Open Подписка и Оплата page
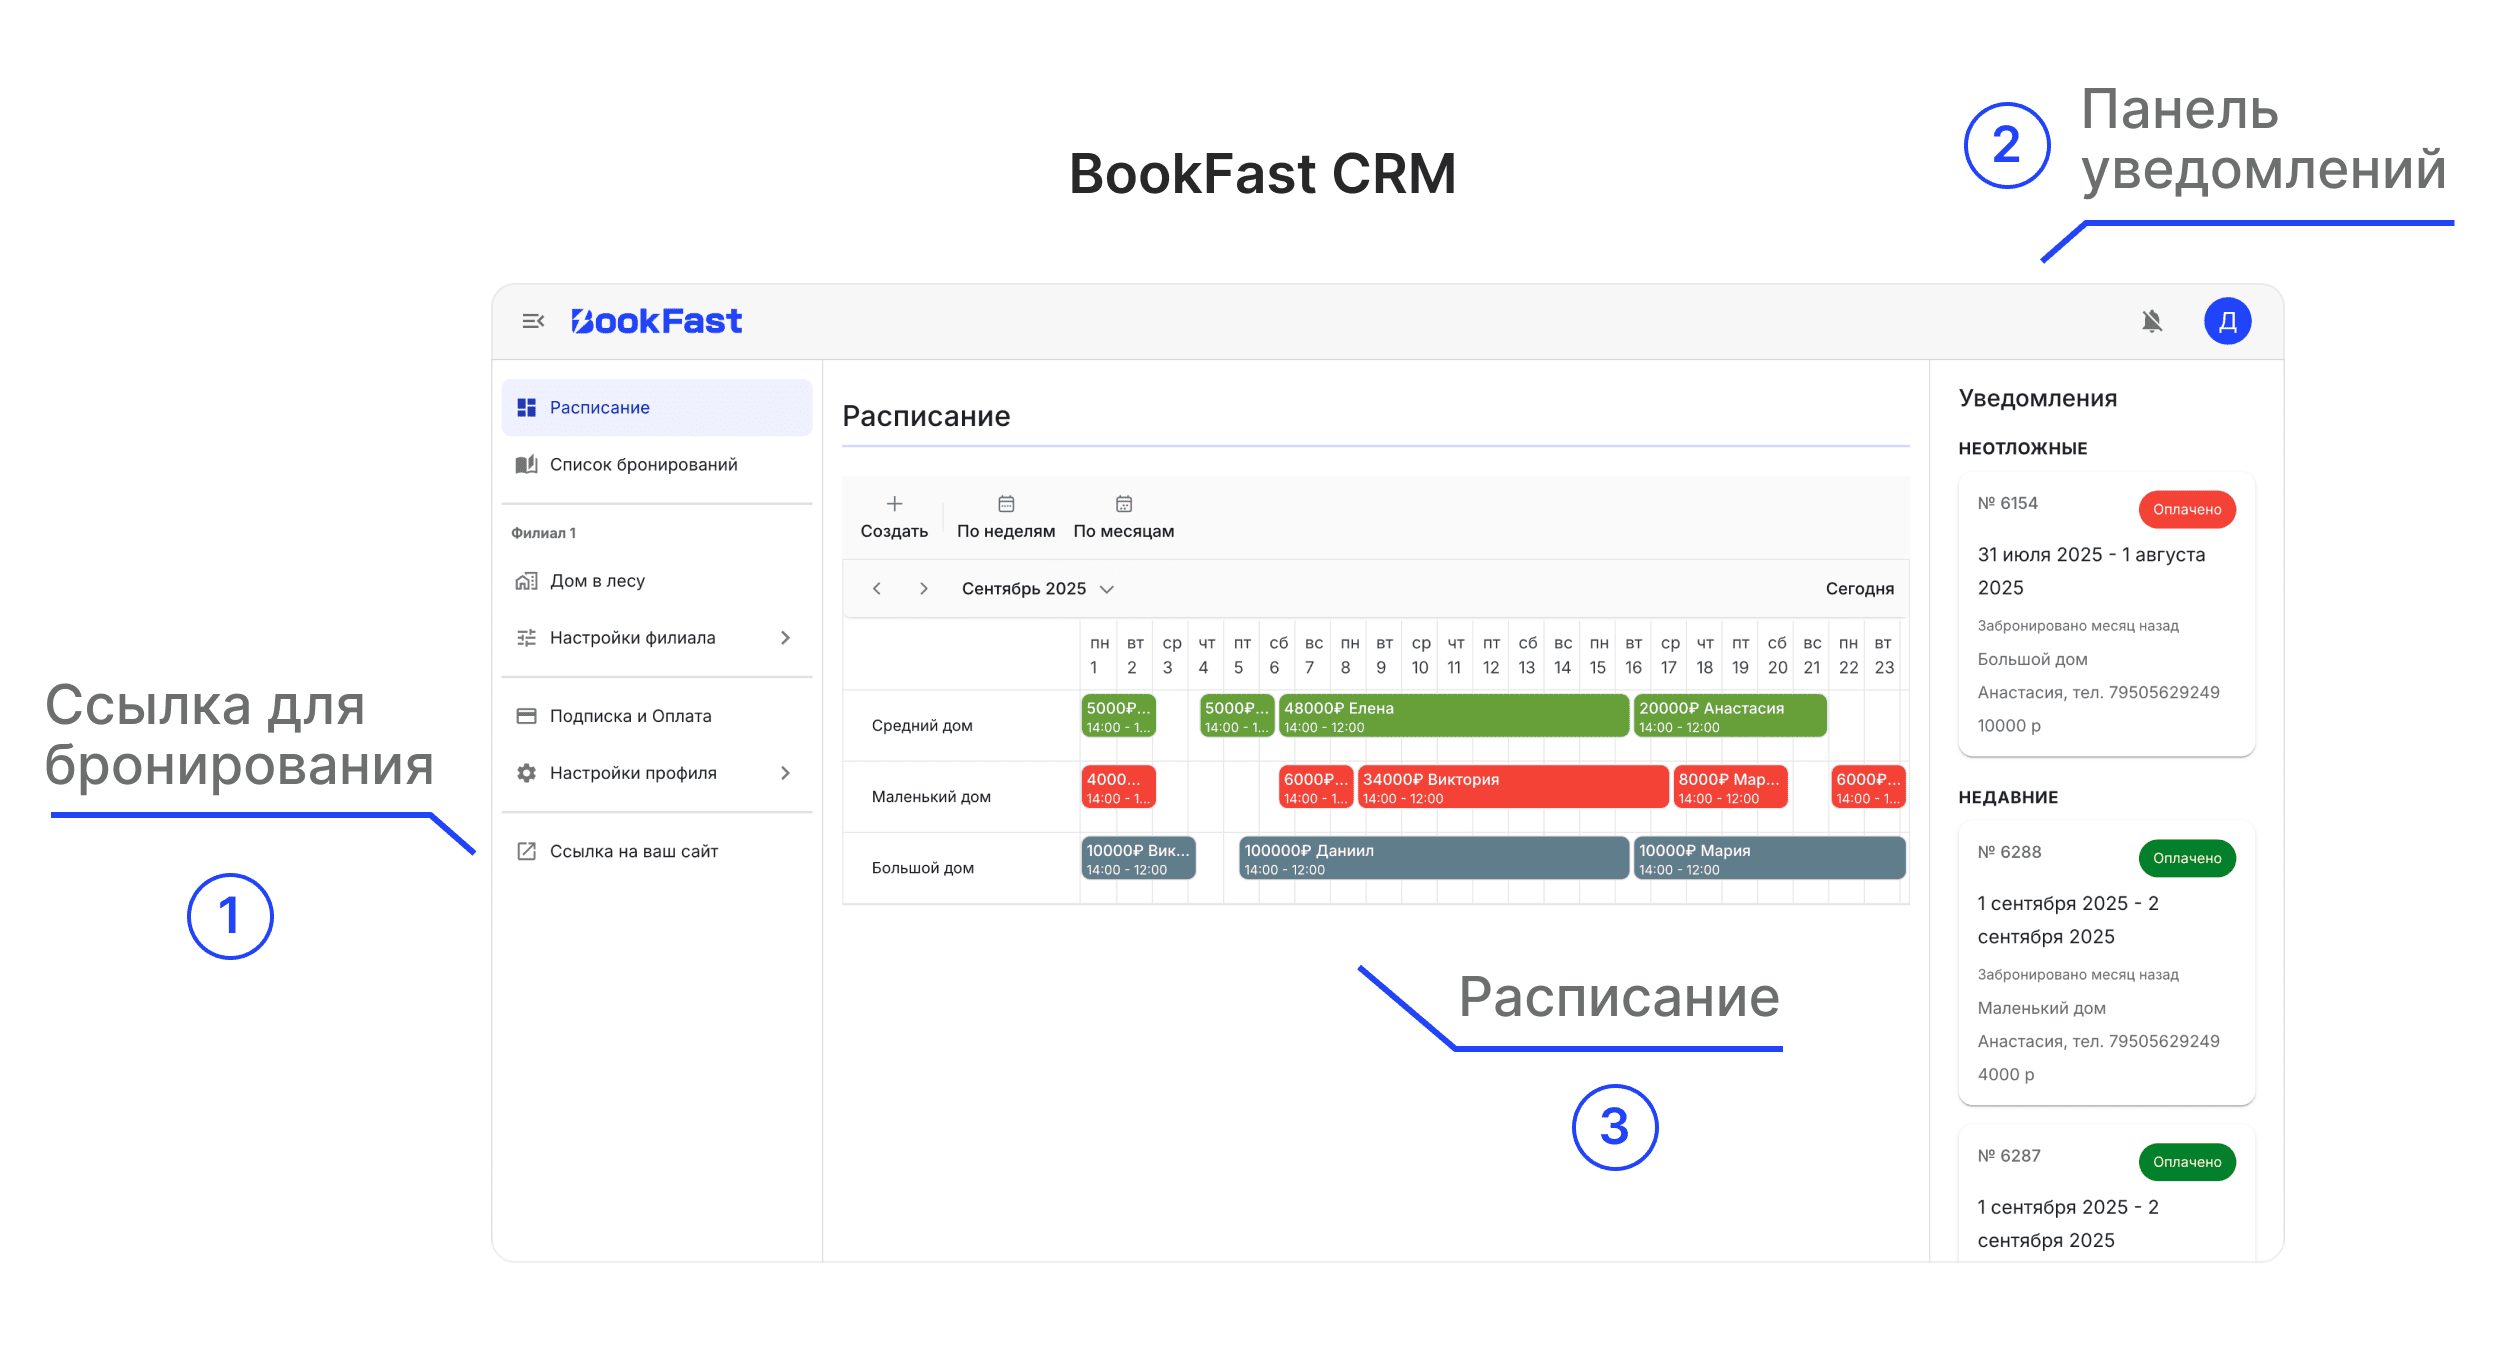Viewport: 2500px width, 1365px height. (x=630, y=716)
